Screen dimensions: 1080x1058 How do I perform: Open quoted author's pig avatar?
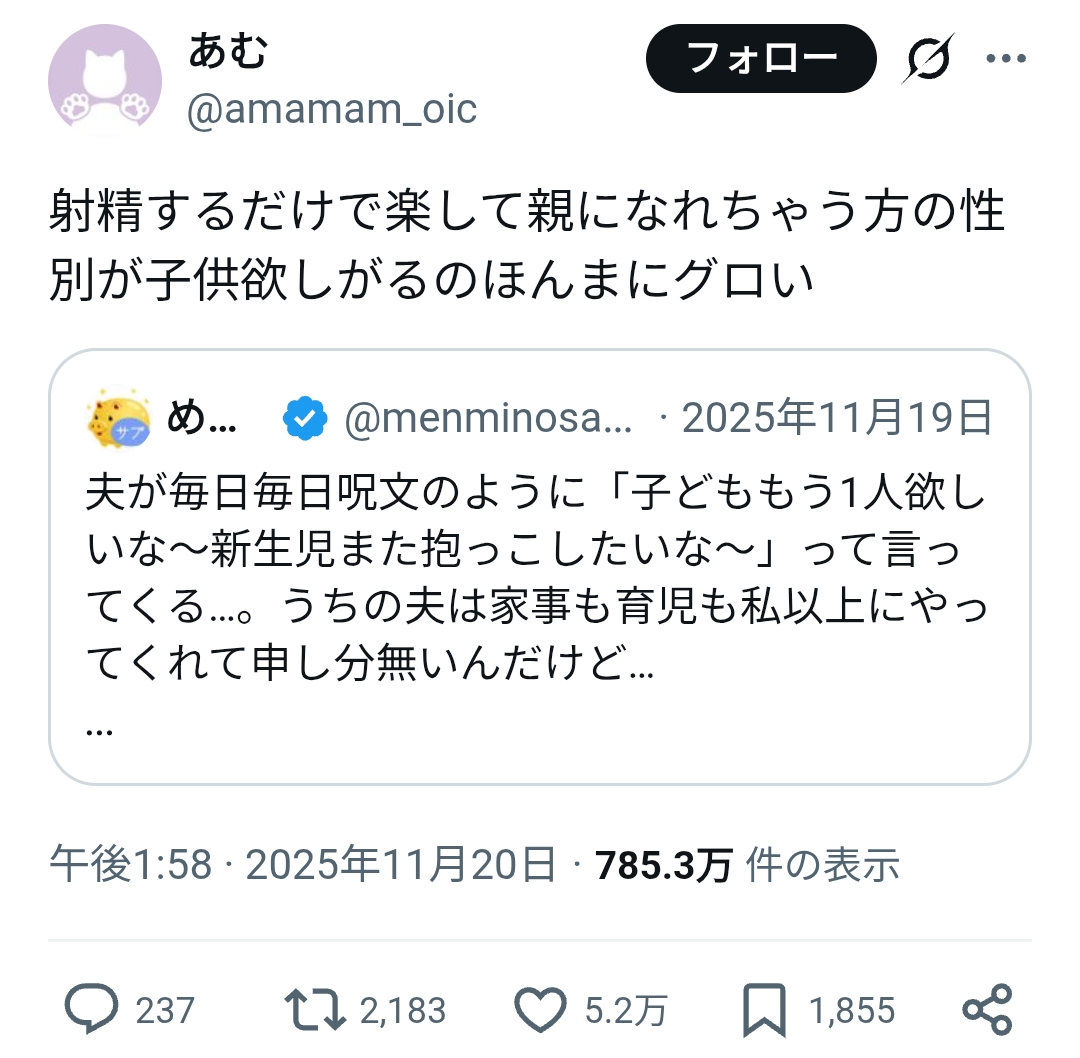coord(119,420)
